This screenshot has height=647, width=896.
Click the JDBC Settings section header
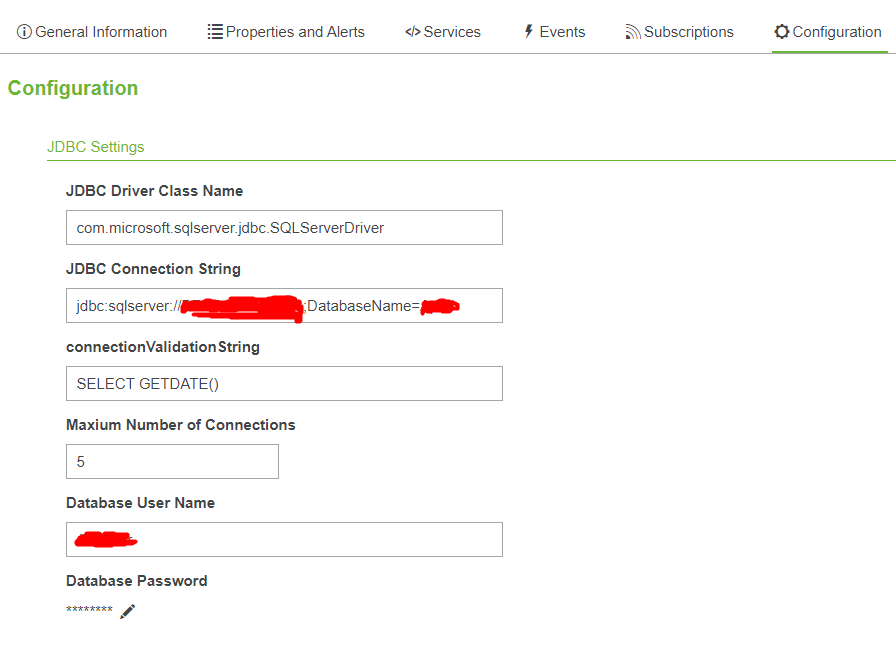pyautogui.click(x=96, y=147)
